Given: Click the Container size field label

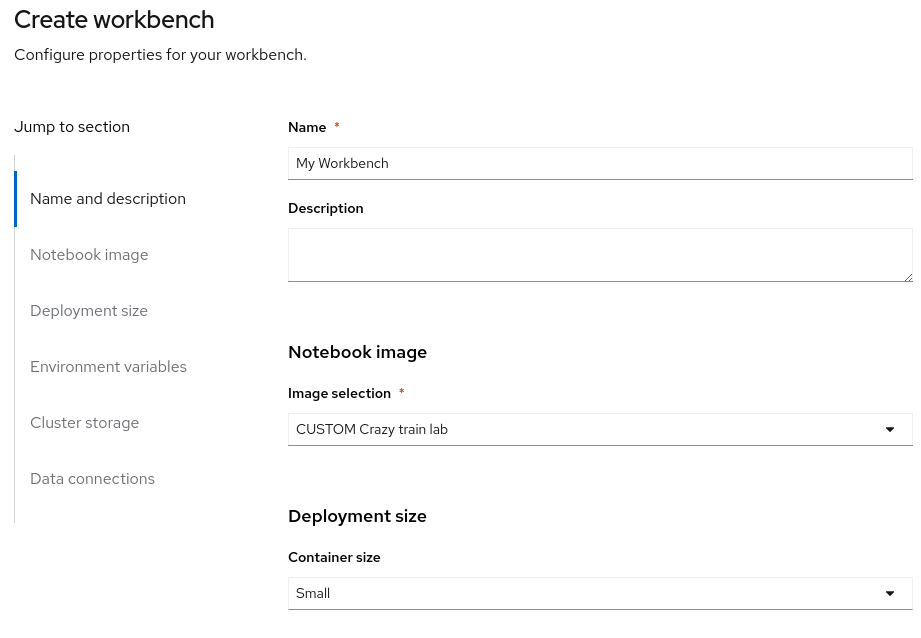Looking at the screenshot, I should click(334, 557).
